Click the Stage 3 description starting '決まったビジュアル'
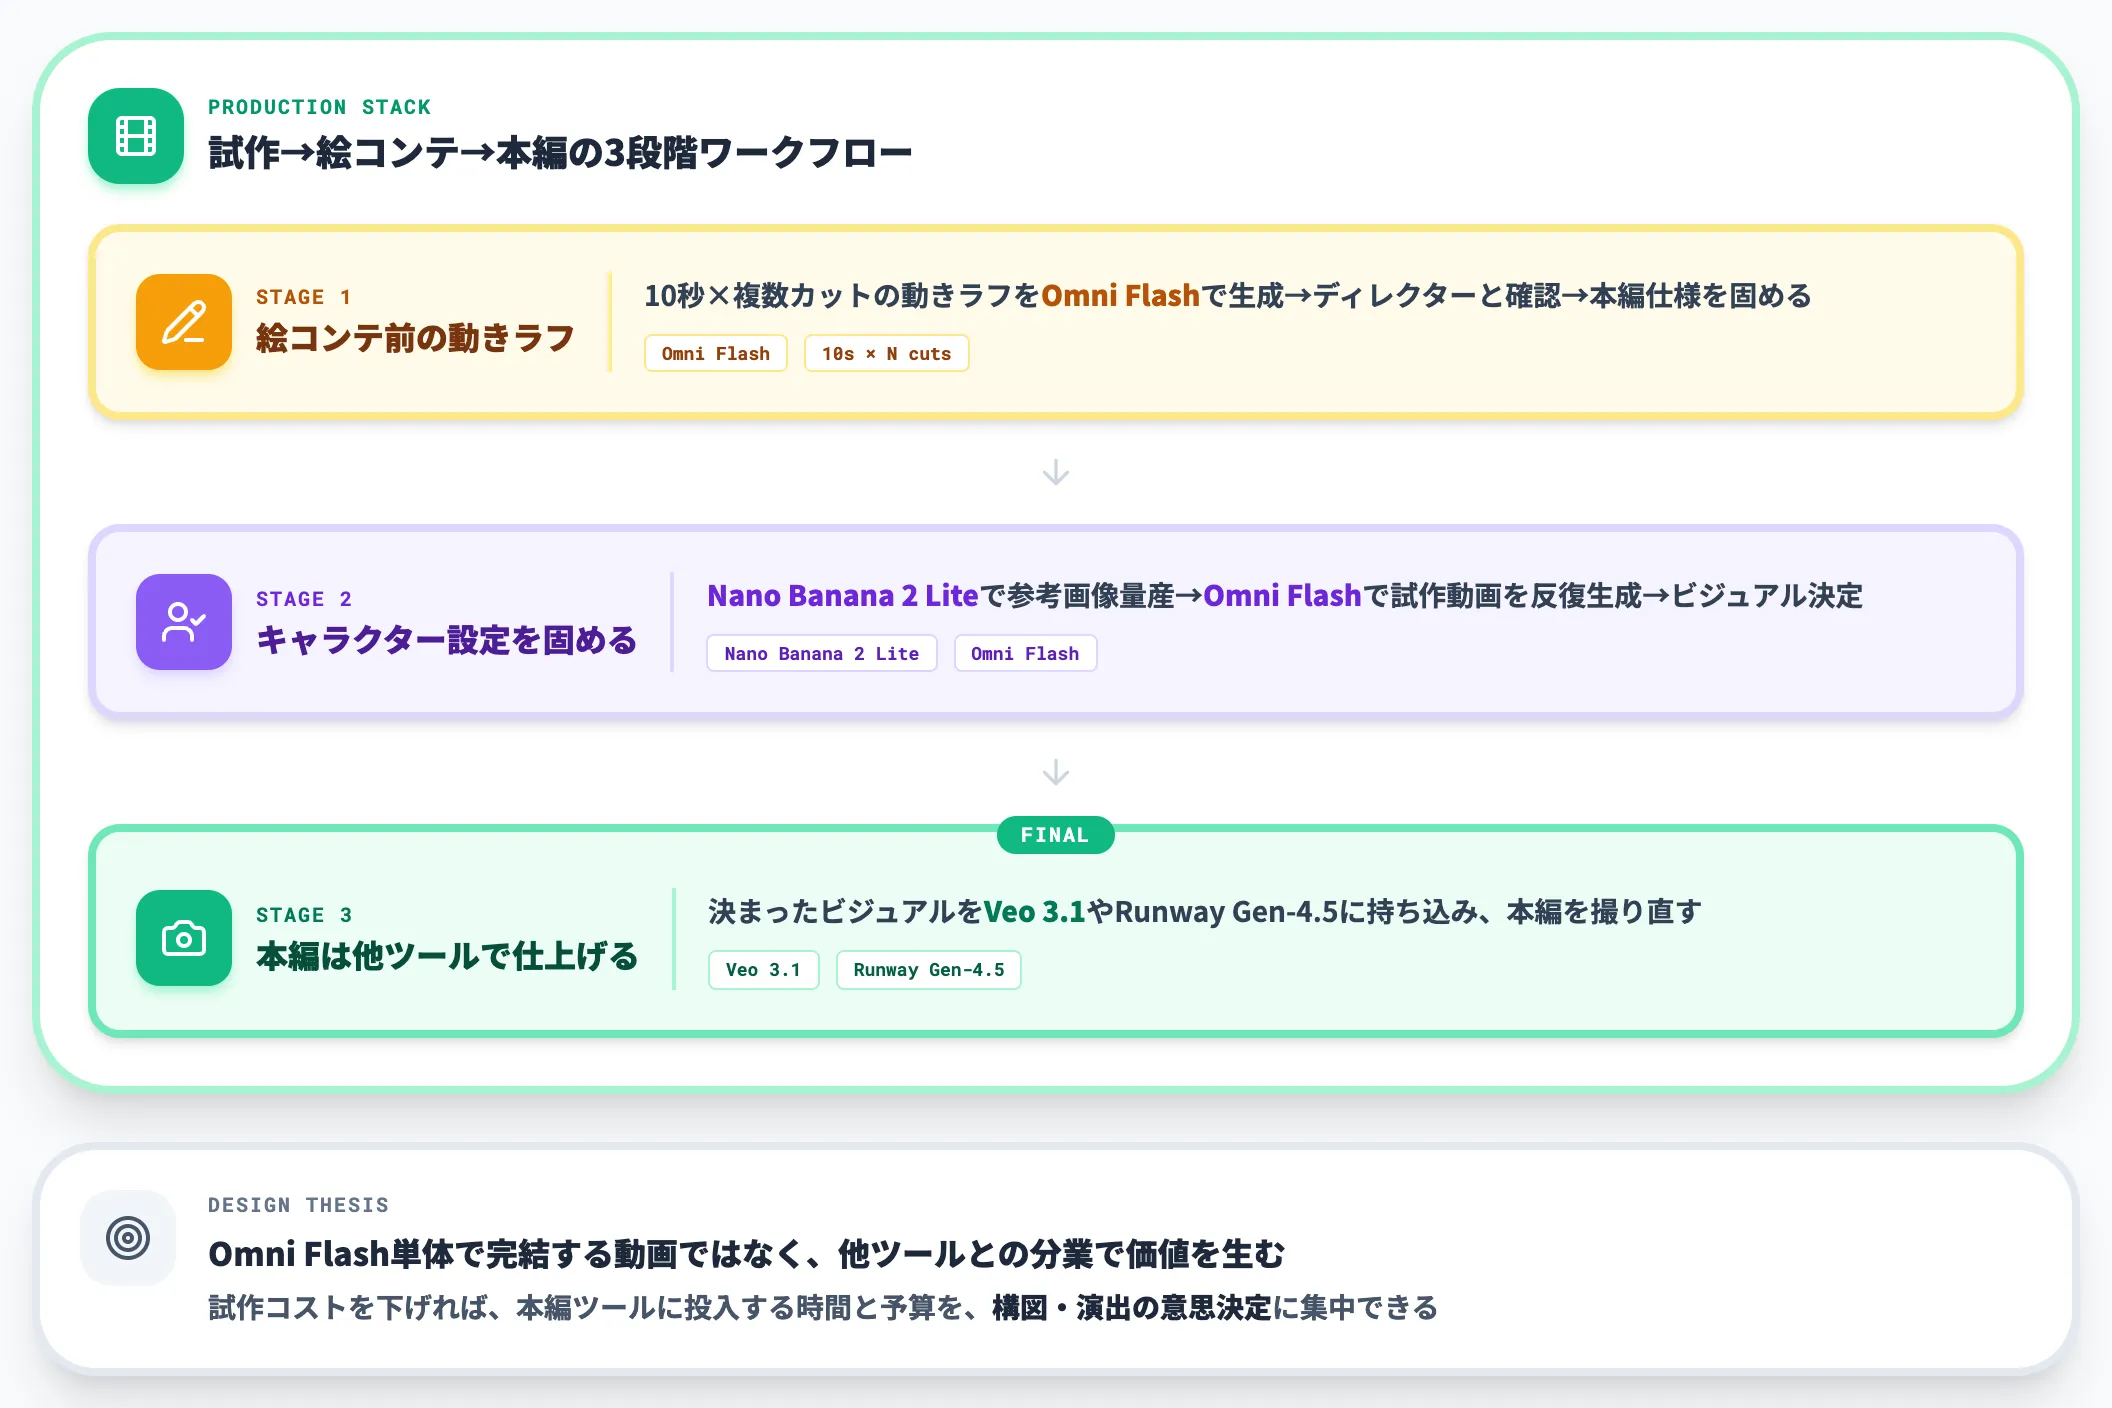This screenshot has width=2112, height=1408. pyautogui.click(x=1205, y=912)
